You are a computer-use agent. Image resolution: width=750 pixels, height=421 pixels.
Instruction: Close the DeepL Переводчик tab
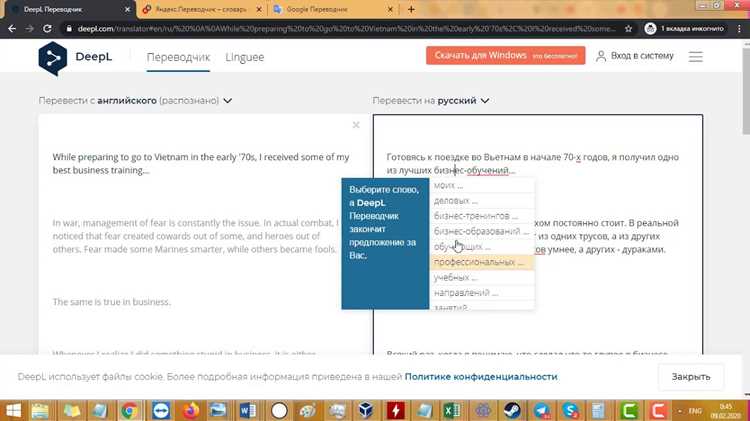(x=127, y=9)
